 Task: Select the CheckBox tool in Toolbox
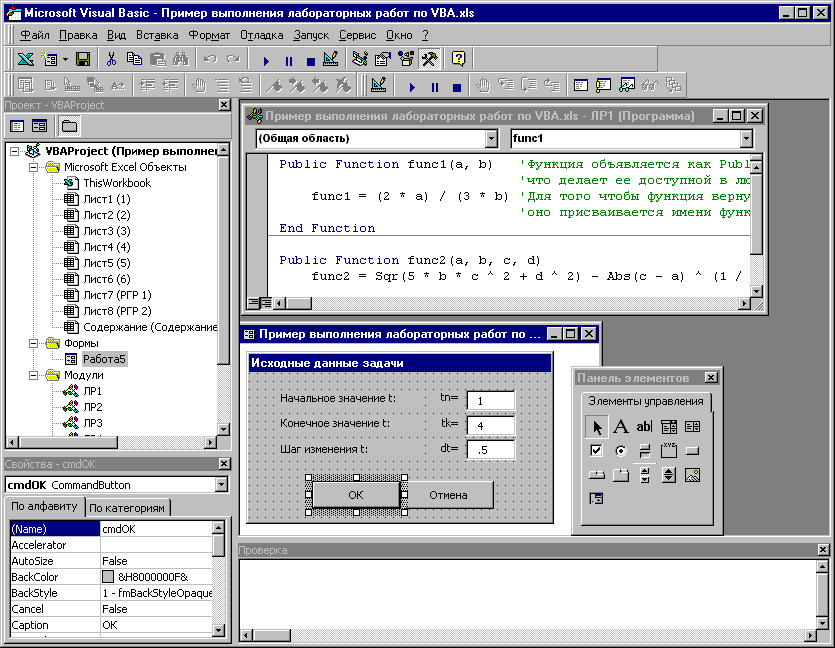click(x=596, y=451)
